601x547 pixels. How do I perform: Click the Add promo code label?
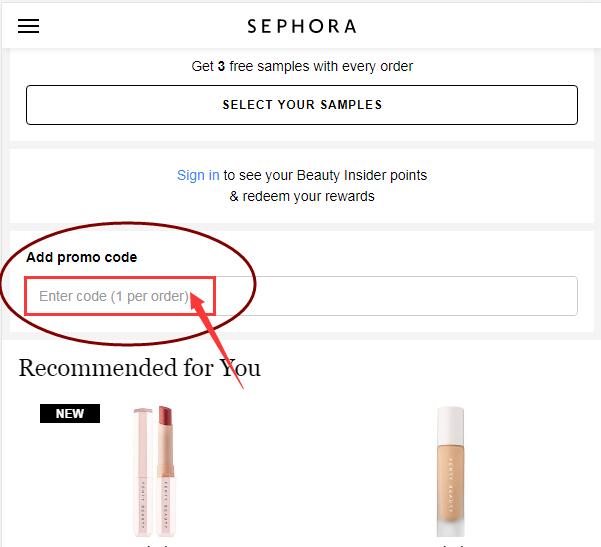[x=81, y=257]
